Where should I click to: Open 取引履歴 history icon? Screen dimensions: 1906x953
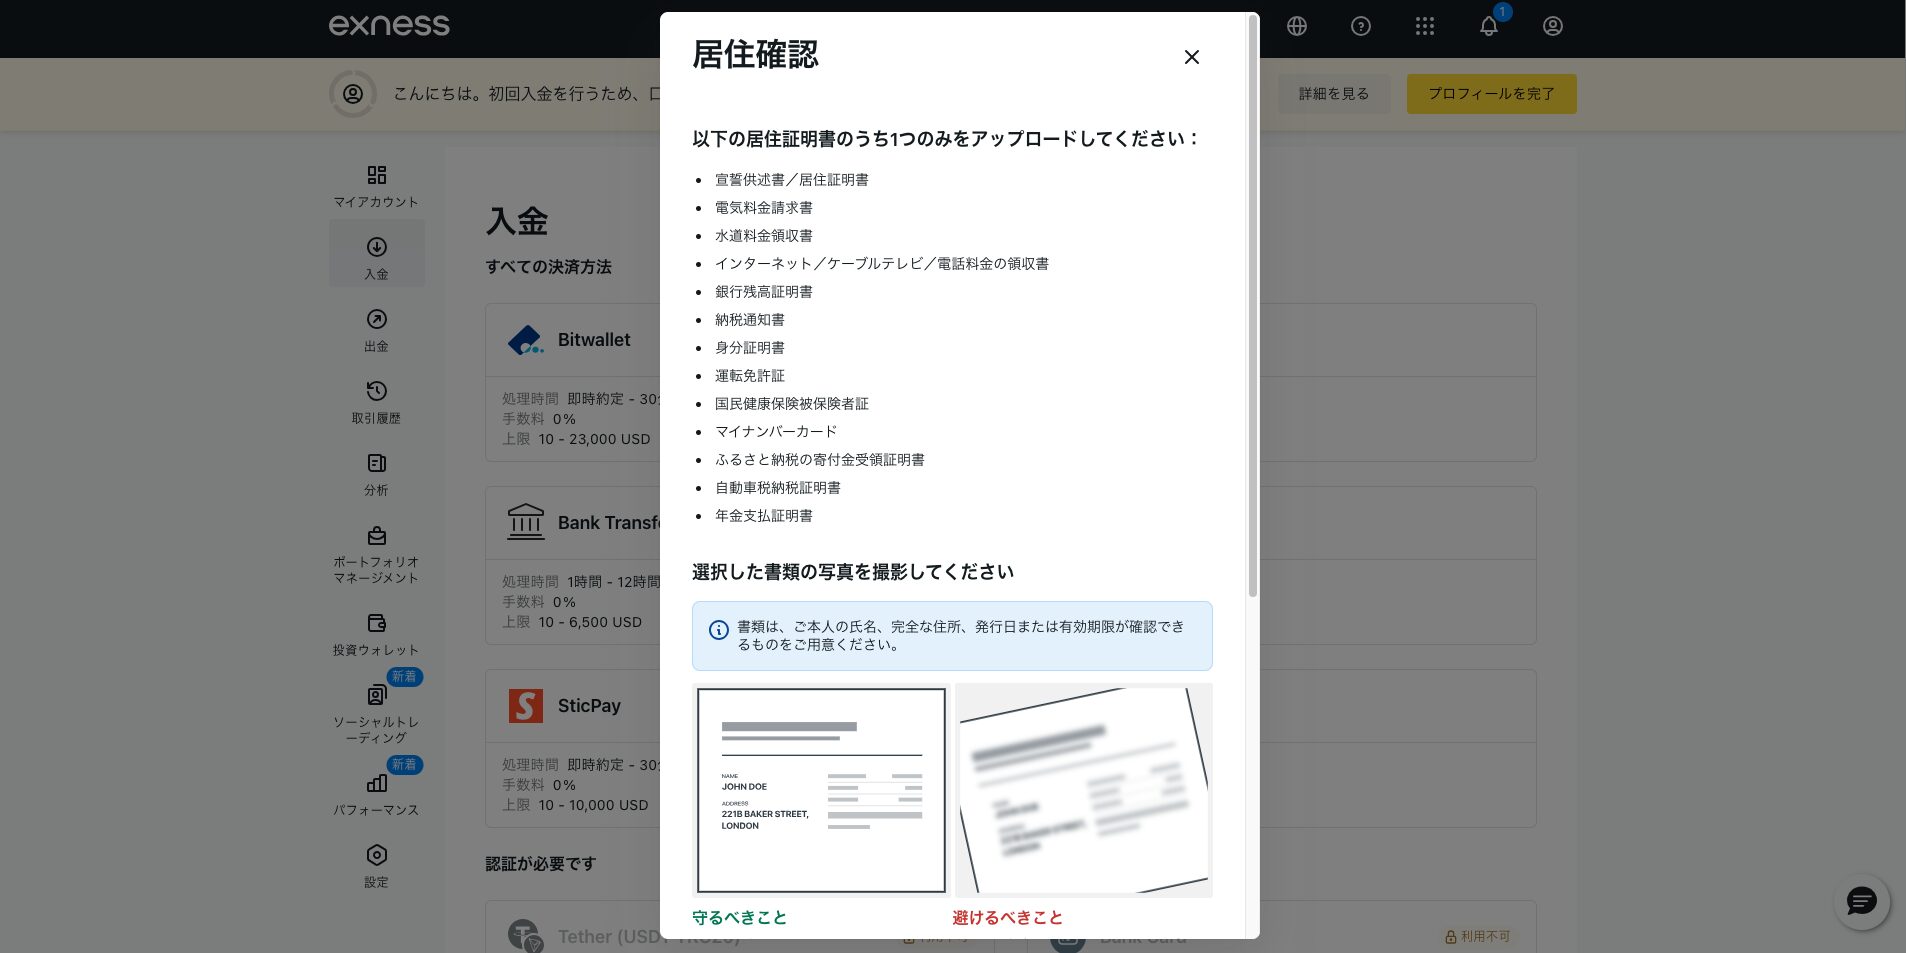point(376,401)
